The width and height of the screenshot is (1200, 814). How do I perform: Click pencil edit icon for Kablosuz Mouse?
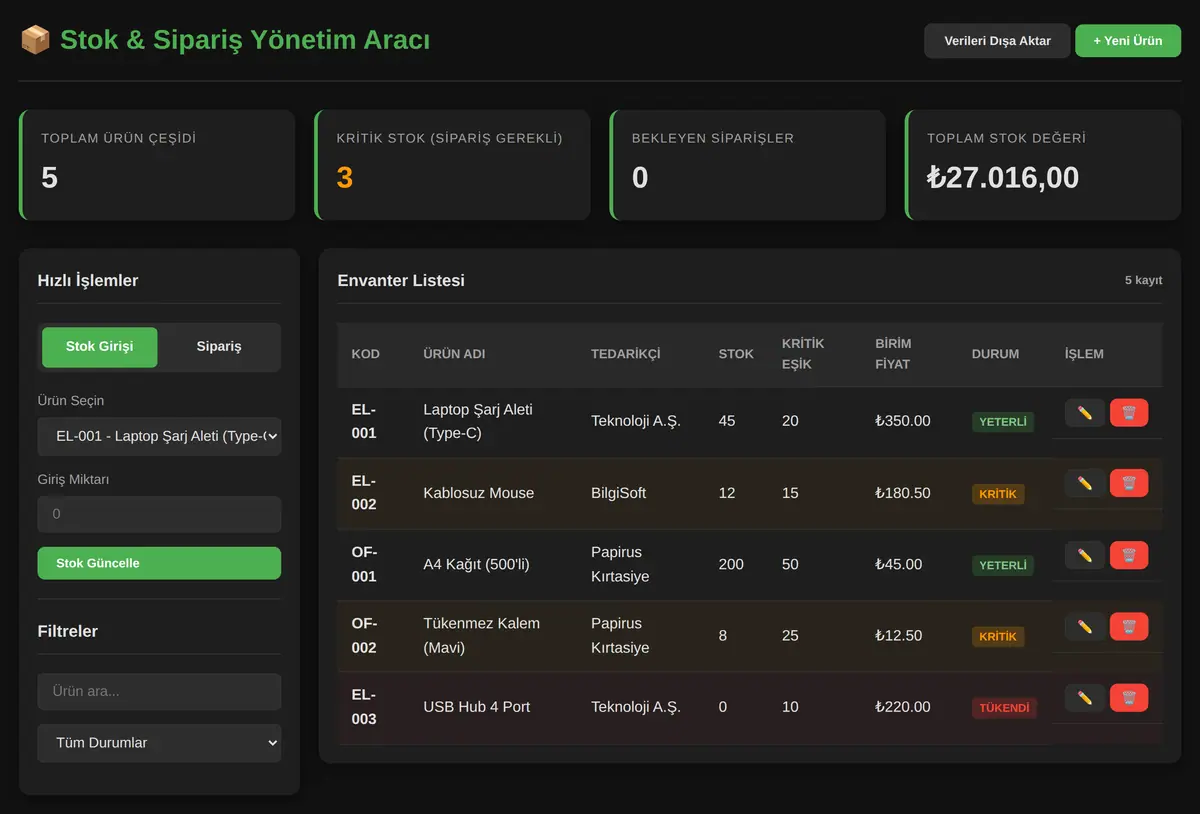pyautogui.click(x=1085, y=484)
